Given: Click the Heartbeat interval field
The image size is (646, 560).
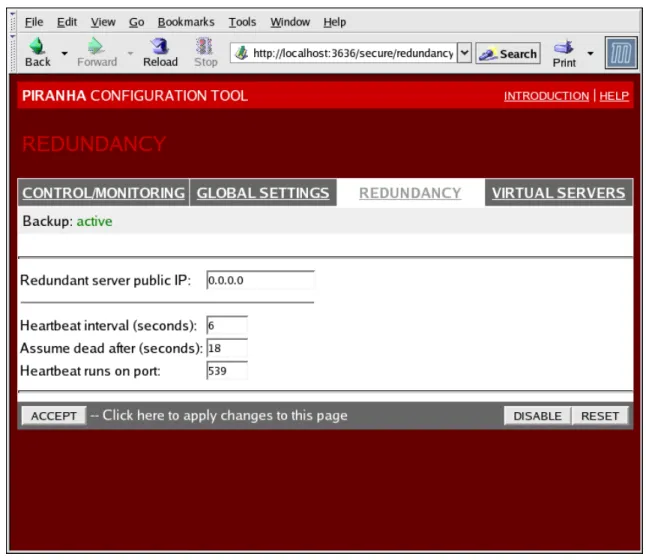Looking at the screenshot, I should coord(227,325).
